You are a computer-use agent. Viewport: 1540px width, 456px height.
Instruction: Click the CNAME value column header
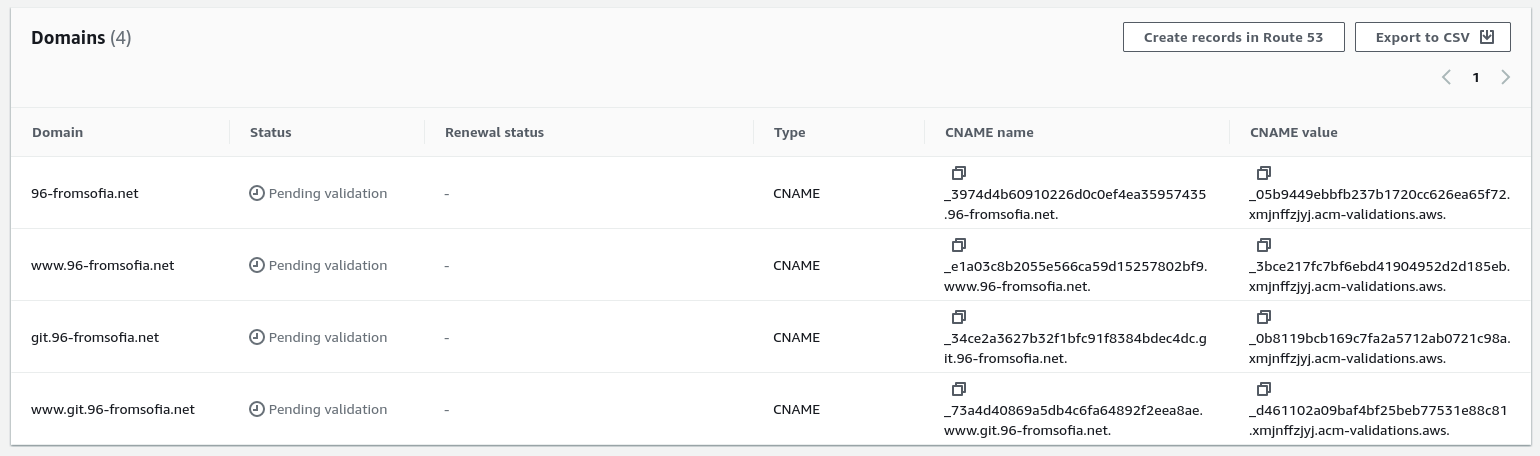point(1293,133)
